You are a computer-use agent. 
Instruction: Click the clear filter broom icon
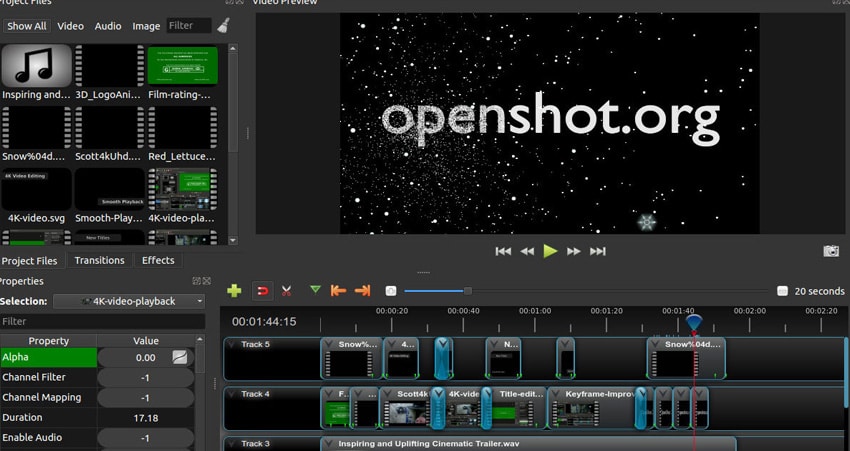click(x=222, y=26)
